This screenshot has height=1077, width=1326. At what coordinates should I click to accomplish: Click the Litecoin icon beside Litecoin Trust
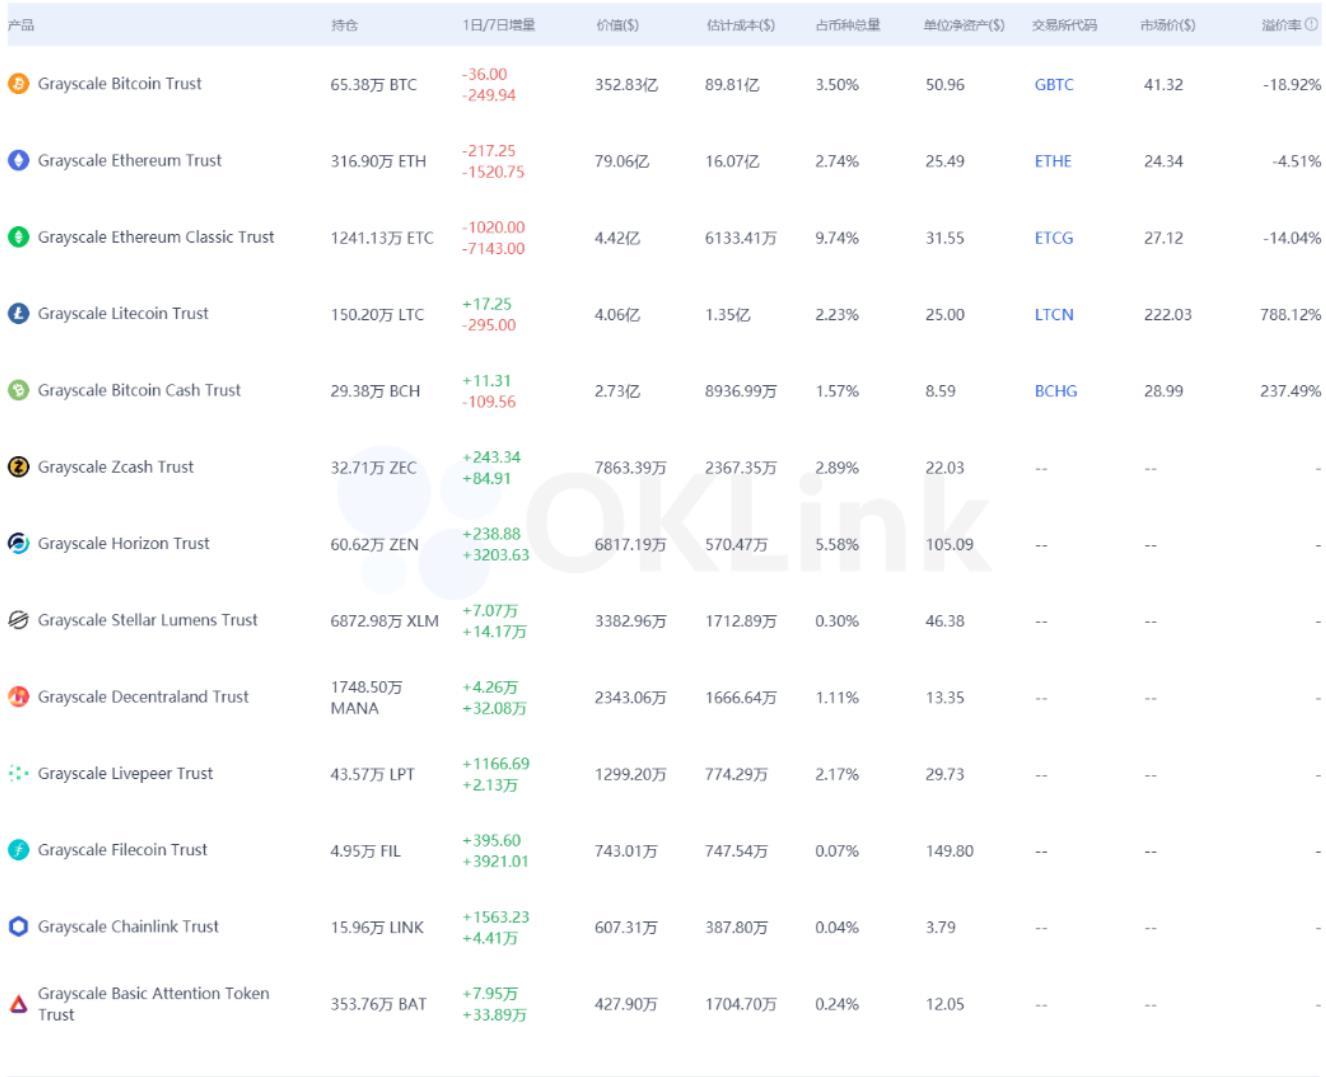pyautogui.click(x=18, y=314)
